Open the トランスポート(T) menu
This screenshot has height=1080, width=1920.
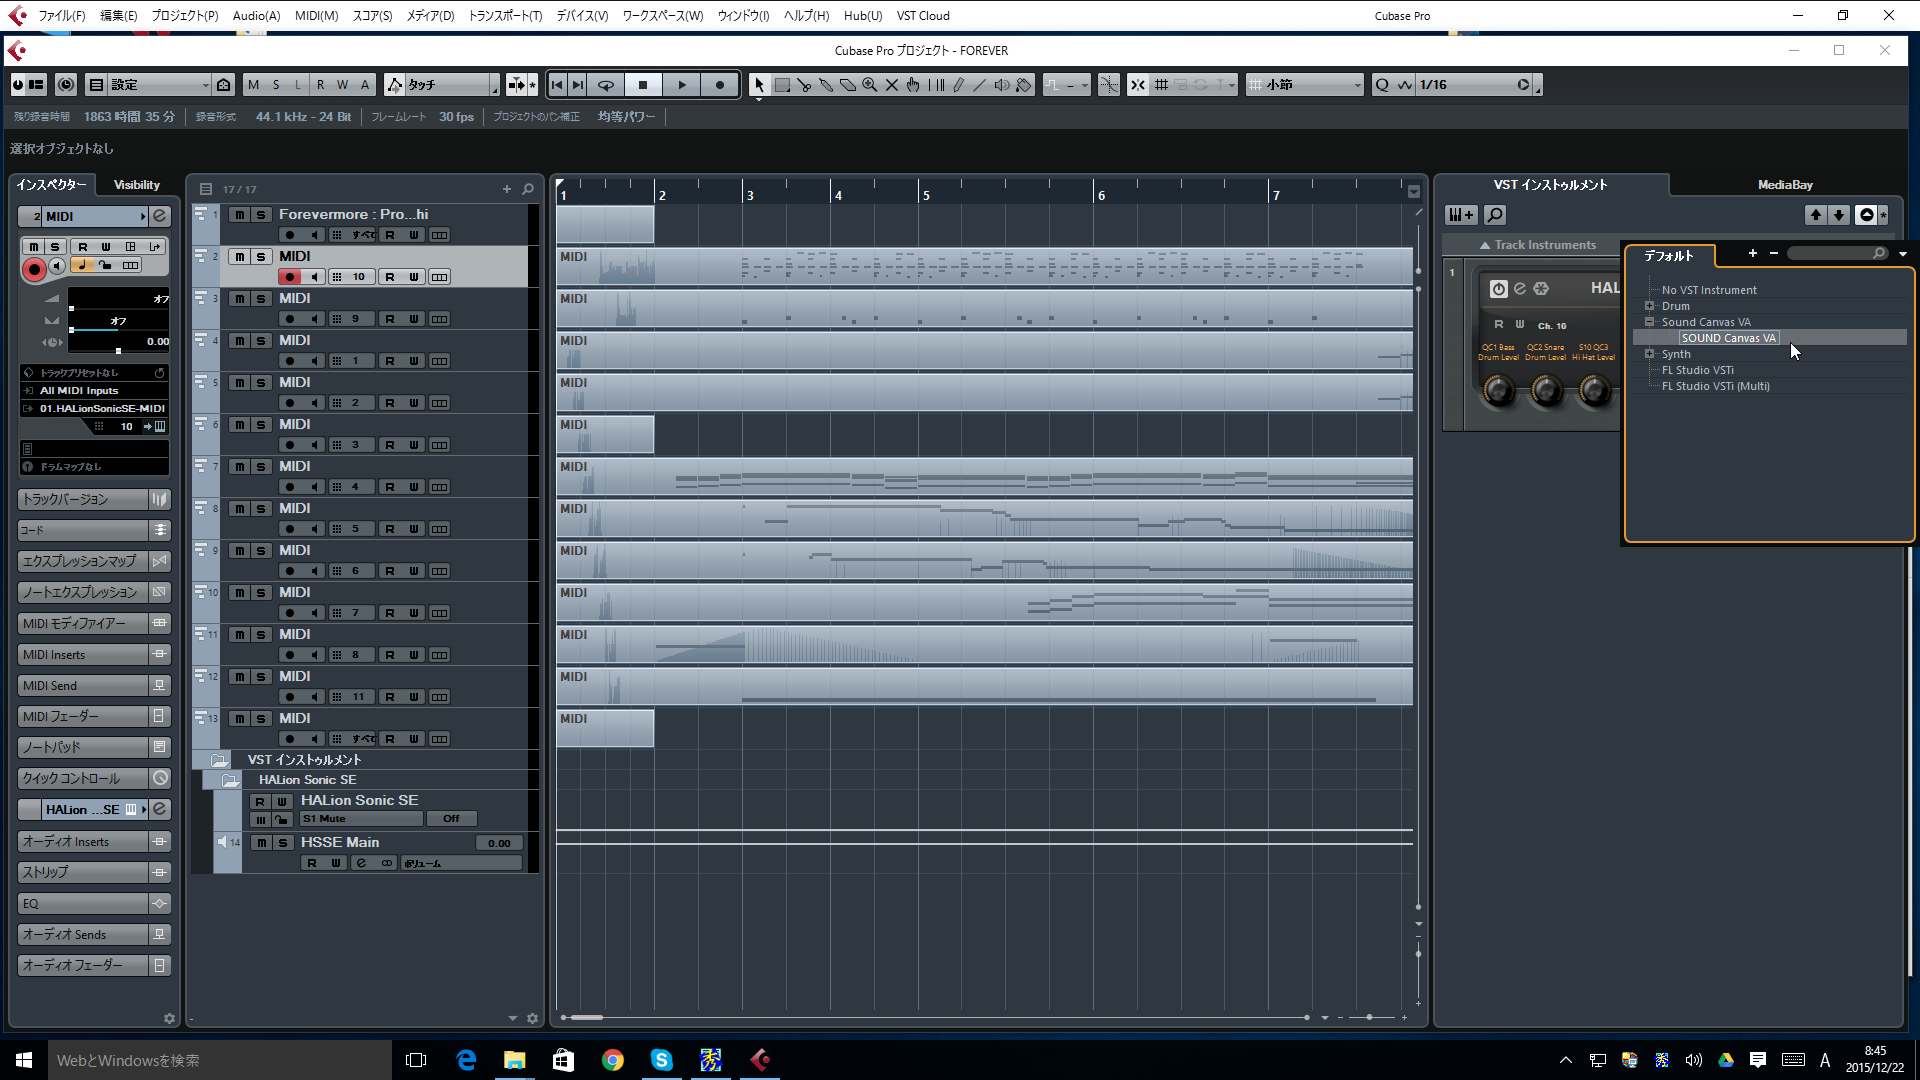click(x=505, y=16)
